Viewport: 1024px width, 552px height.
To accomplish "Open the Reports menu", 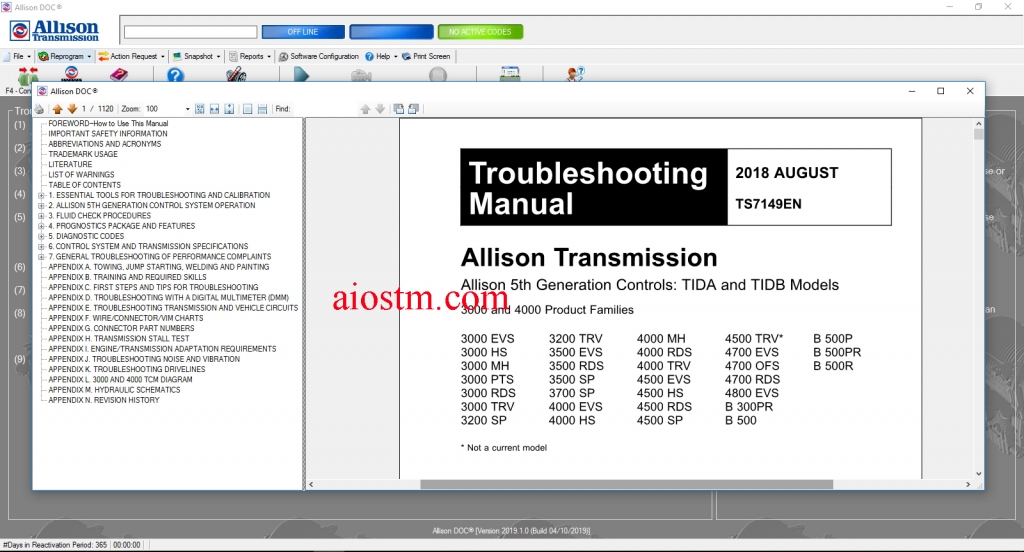I will click(249, 56).
